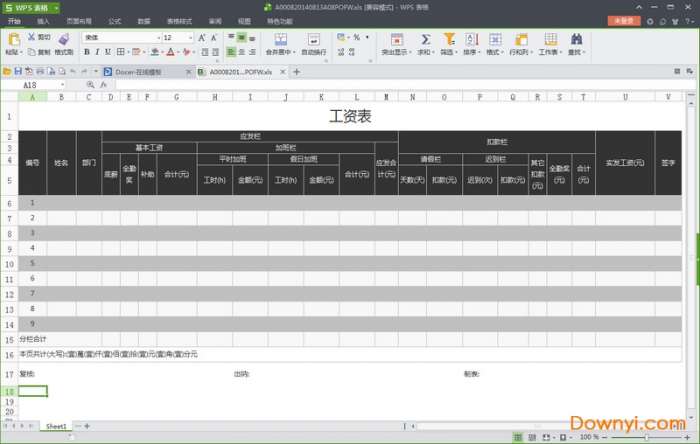The image size is (700, 444).
Task: Click the Open folder icon in quick toolbar
Action: point(7,71)
